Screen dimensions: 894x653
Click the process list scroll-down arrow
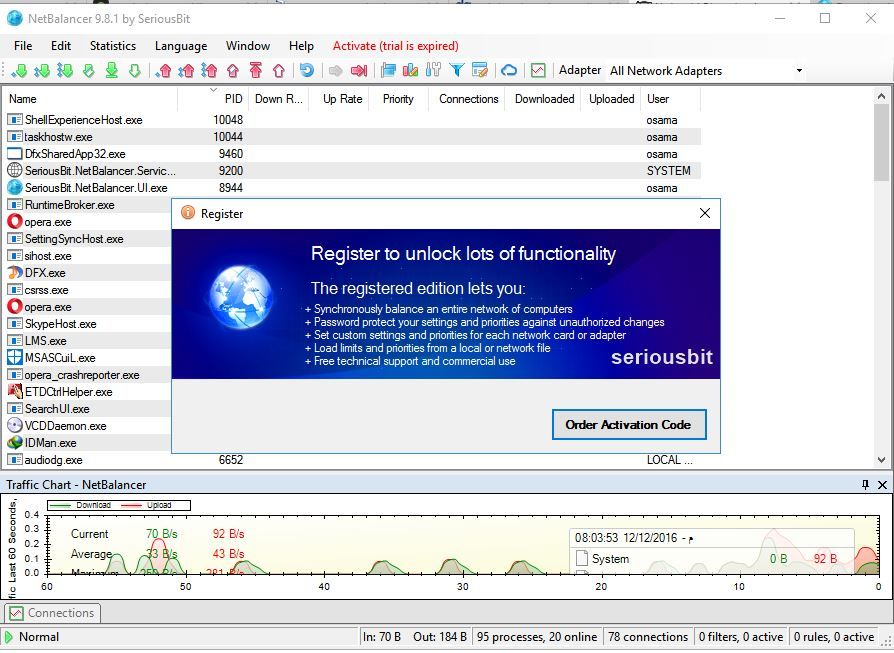(881, 460)
